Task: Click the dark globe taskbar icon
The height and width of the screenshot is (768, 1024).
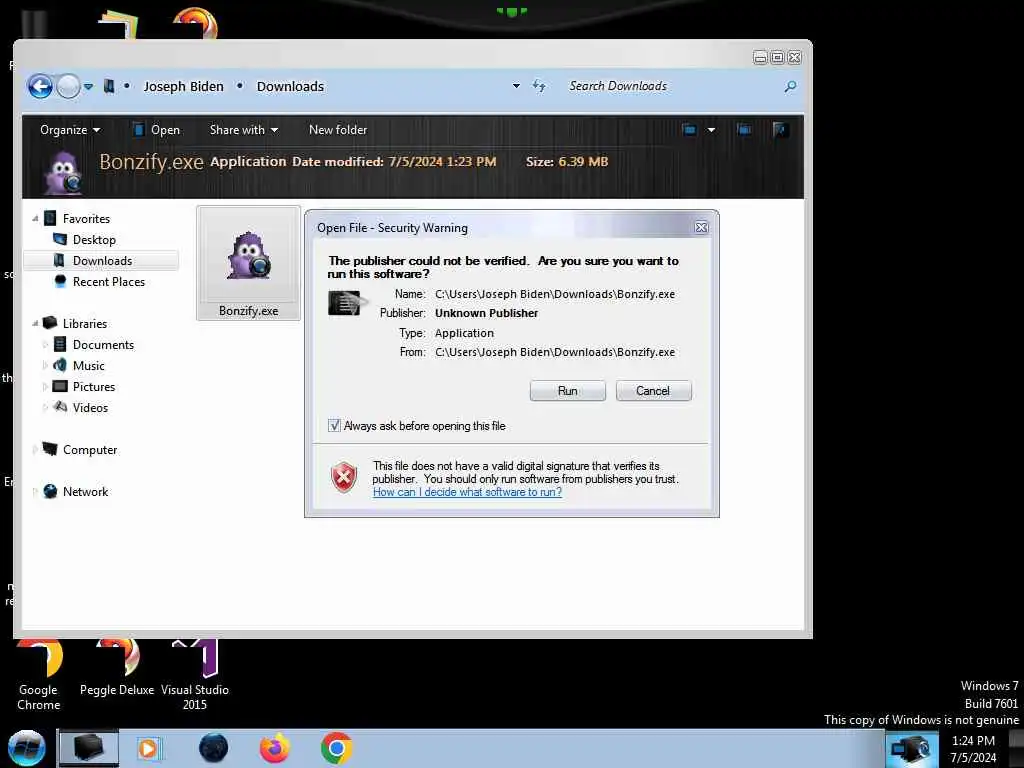Action: click(x=213, y=748)
